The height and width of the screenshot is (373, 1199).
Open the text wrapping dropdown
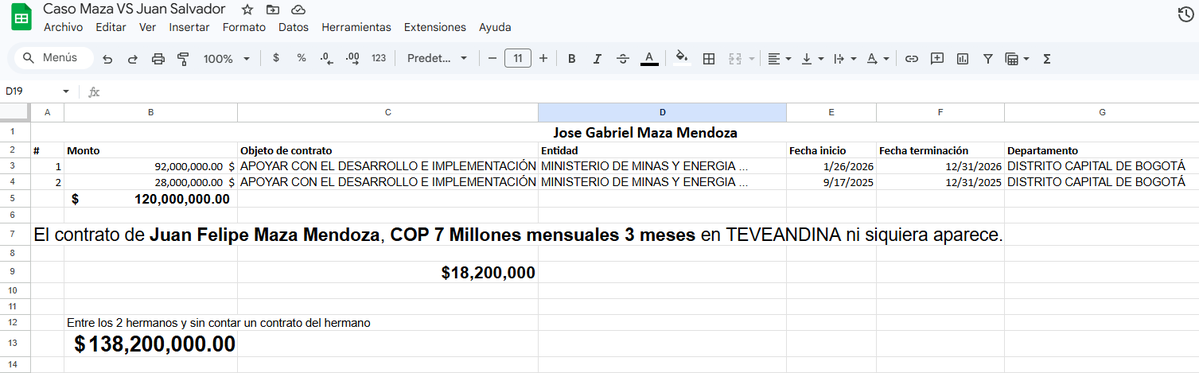(x=845, y=59)
